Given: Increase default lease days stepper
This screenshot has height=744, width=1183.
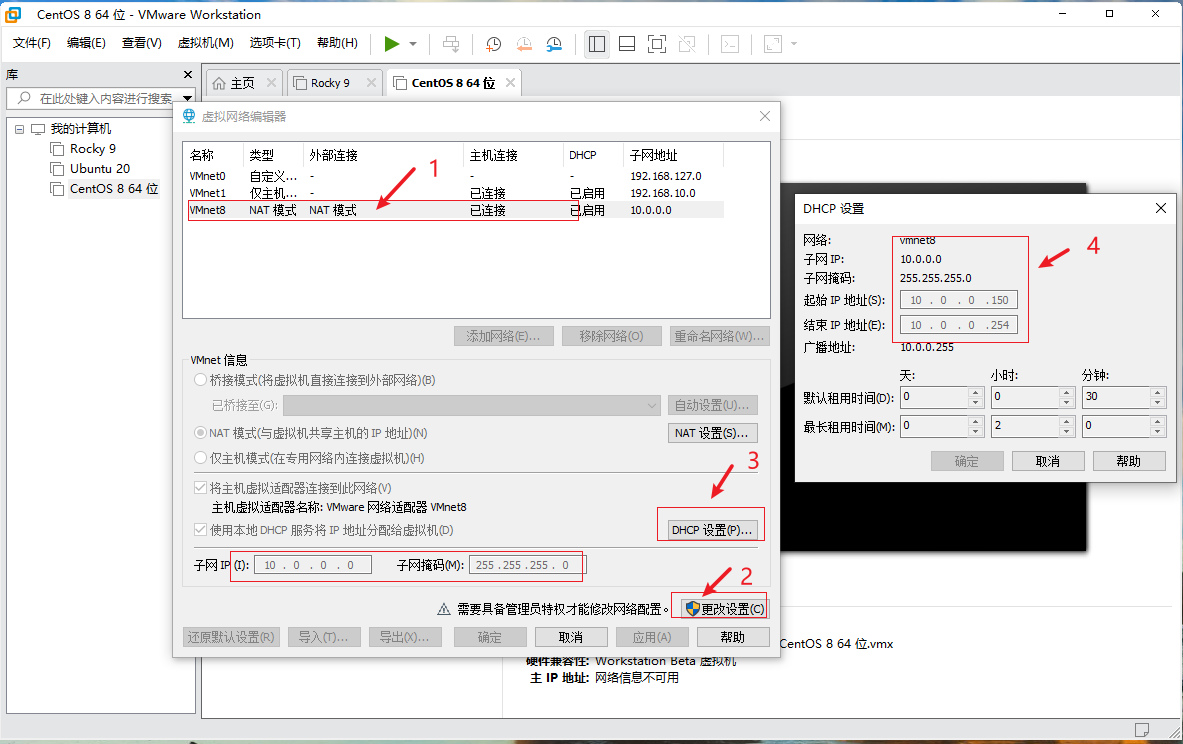Looking at the screenshot, I should pos(976,392).
